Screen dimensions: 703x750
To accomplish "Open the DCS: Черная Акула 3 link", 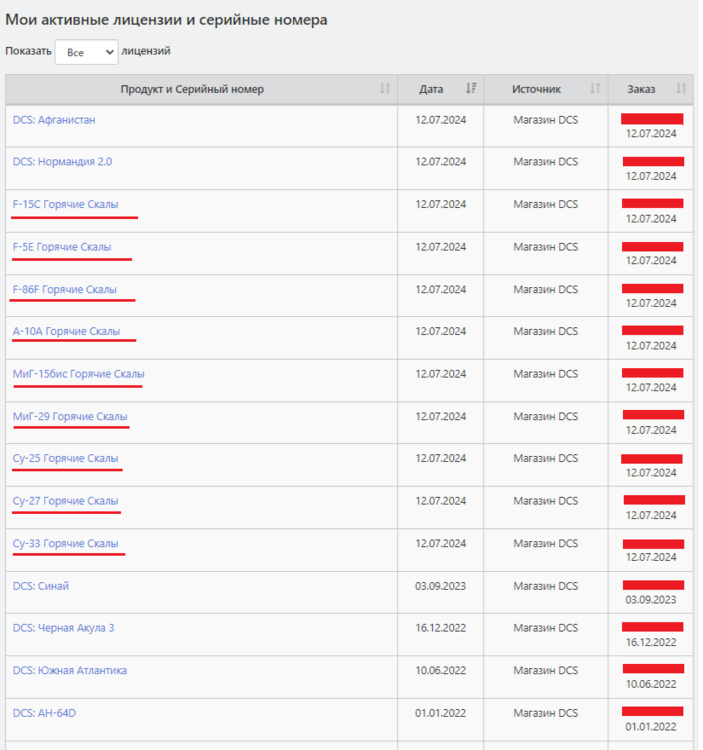I will point(63,628).
